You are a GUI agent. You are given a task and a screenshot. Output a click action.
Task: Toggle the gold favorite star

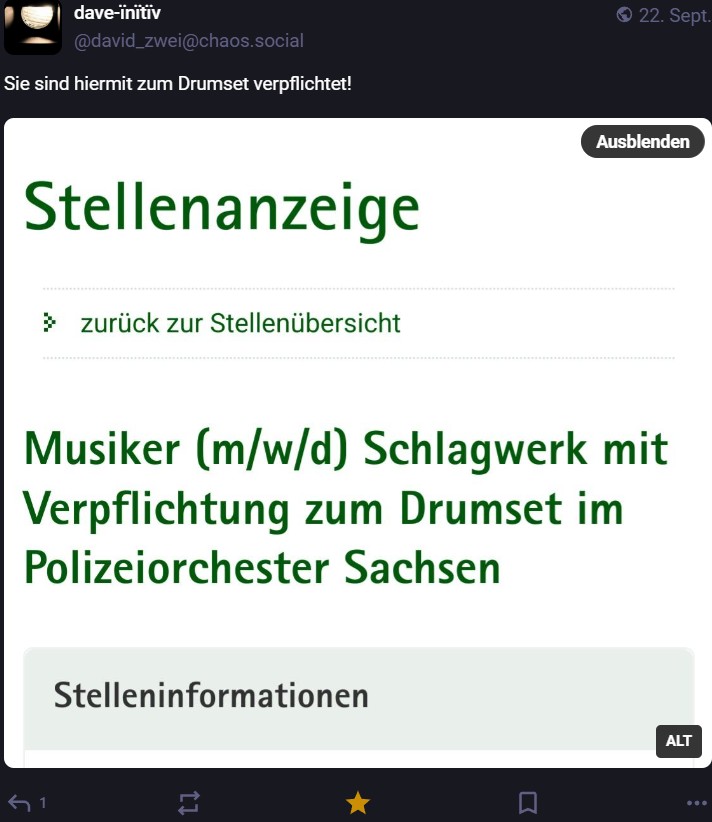point(358,802)
